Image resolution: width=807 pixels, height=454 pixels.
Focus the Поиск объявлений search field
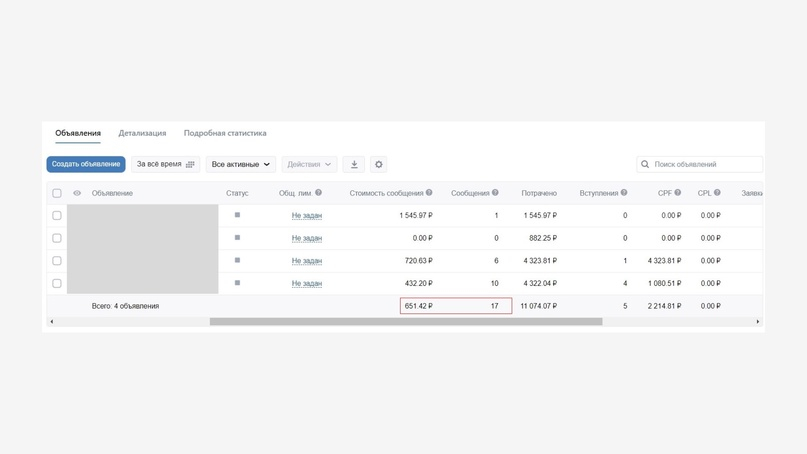point(699,164)
